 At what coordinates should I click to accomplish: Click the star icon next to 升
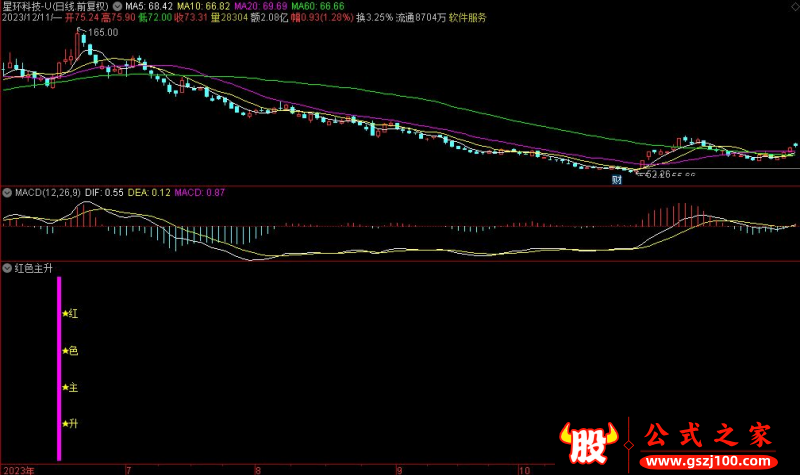coord(65,424)
